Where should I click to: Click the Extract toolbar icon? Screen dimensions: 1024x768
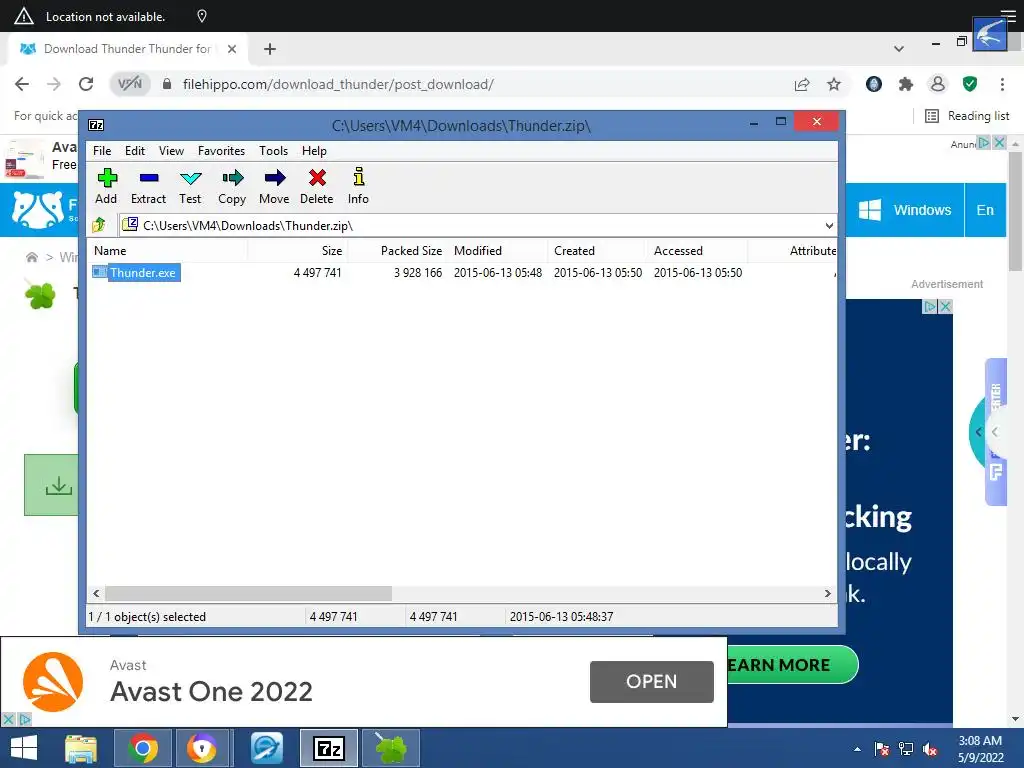[148, 186]
